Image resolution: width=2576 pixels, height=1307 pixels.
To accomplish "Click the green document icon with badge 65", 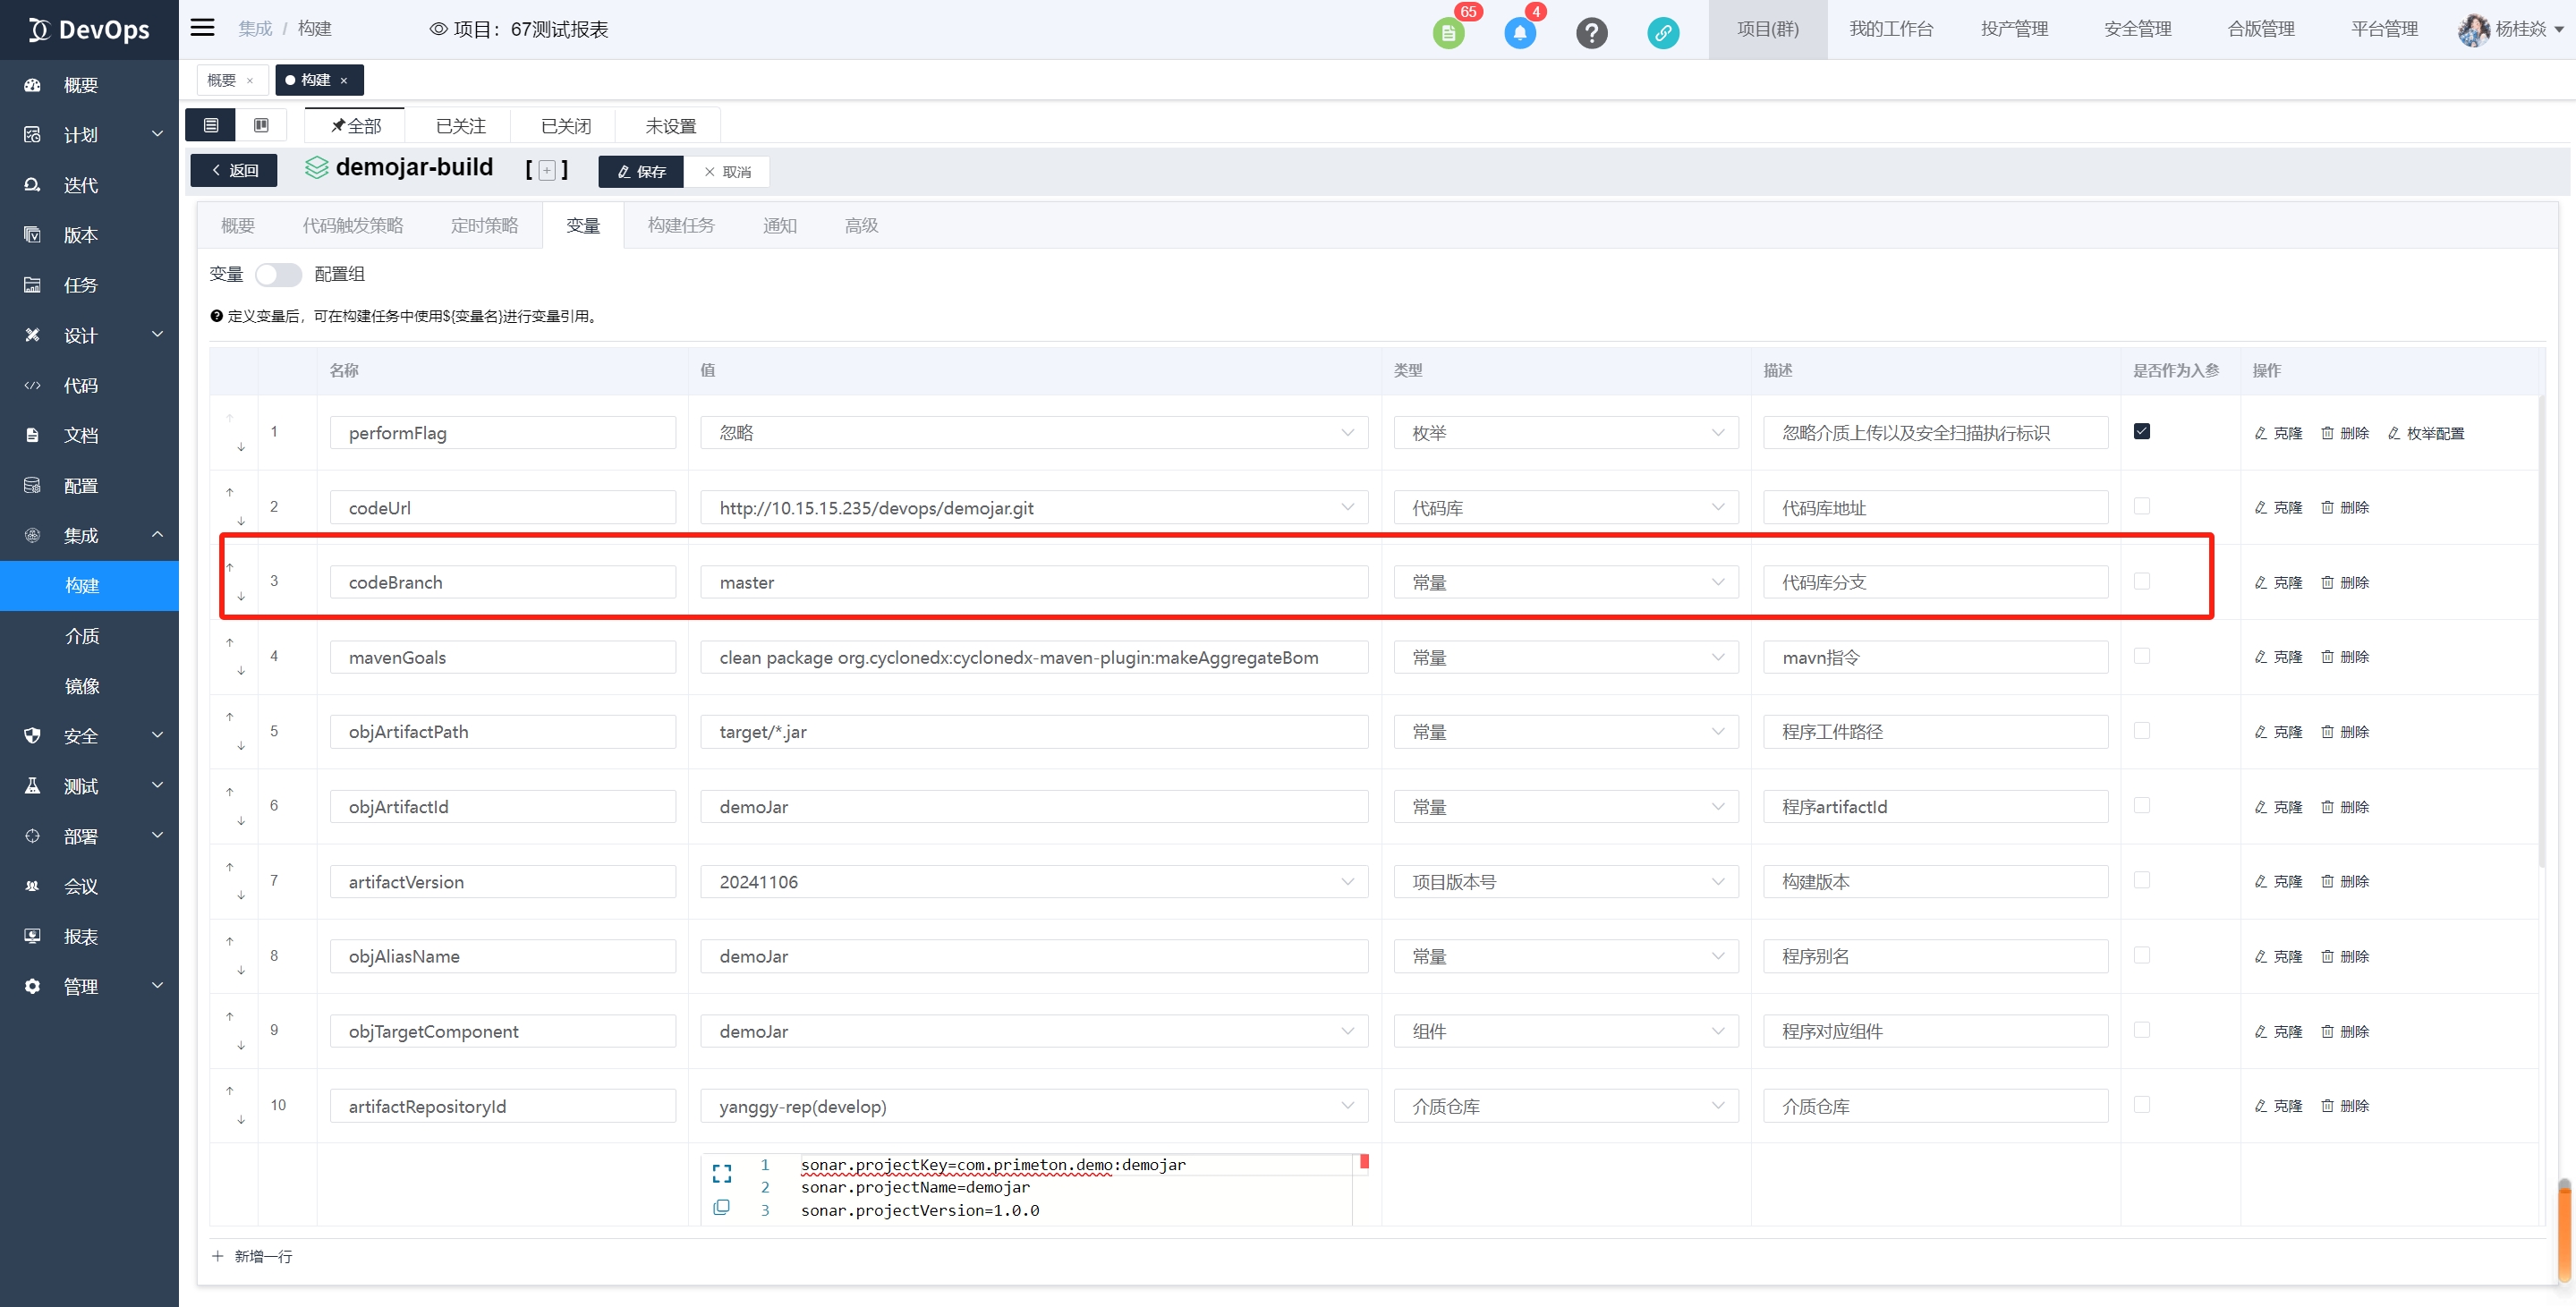I will point(1447,32).
